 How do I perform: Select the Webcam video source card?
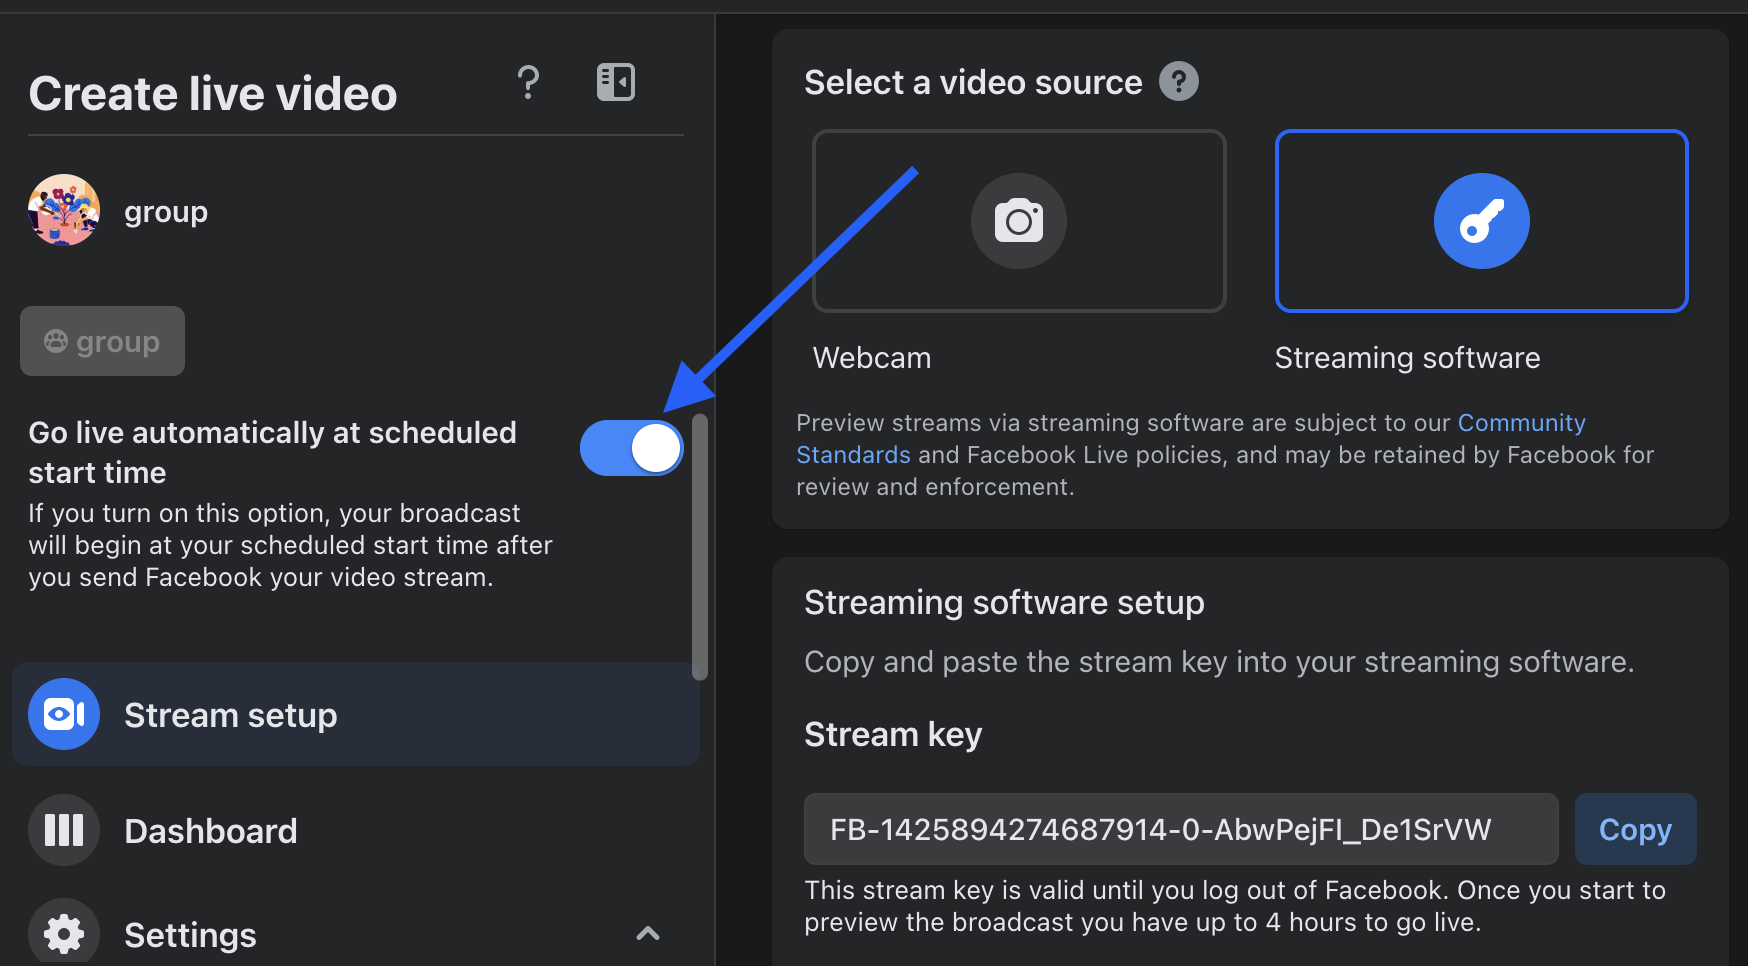[1019, 221]
